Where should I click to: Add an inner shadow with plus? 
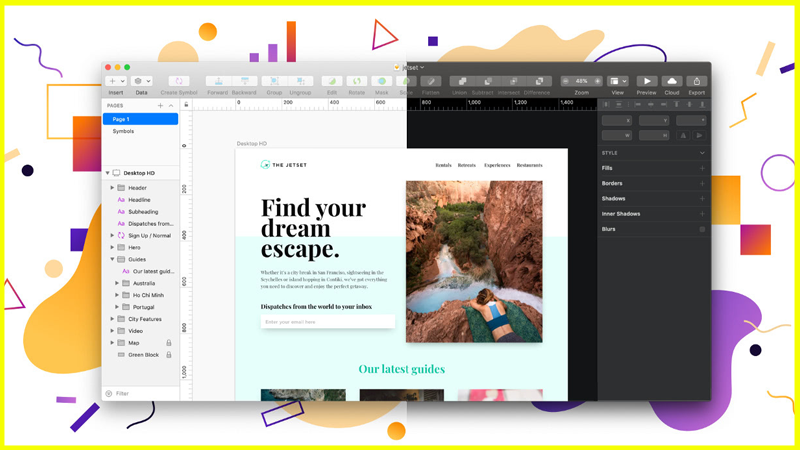tap(702, 214)
